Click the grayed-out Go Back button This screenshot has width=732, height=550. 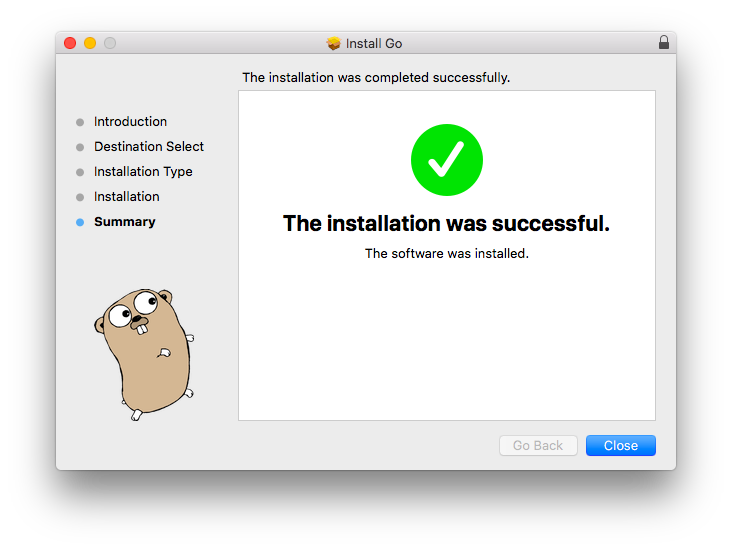click(x=538, y=445)
